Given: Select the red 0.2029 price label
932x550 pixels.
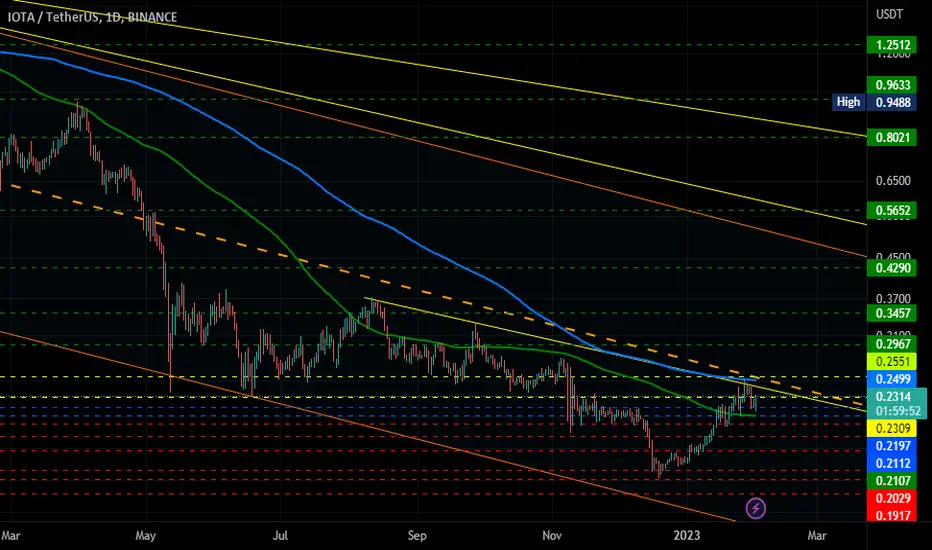Looking at the screenshot, I should [x=892, y=498].
